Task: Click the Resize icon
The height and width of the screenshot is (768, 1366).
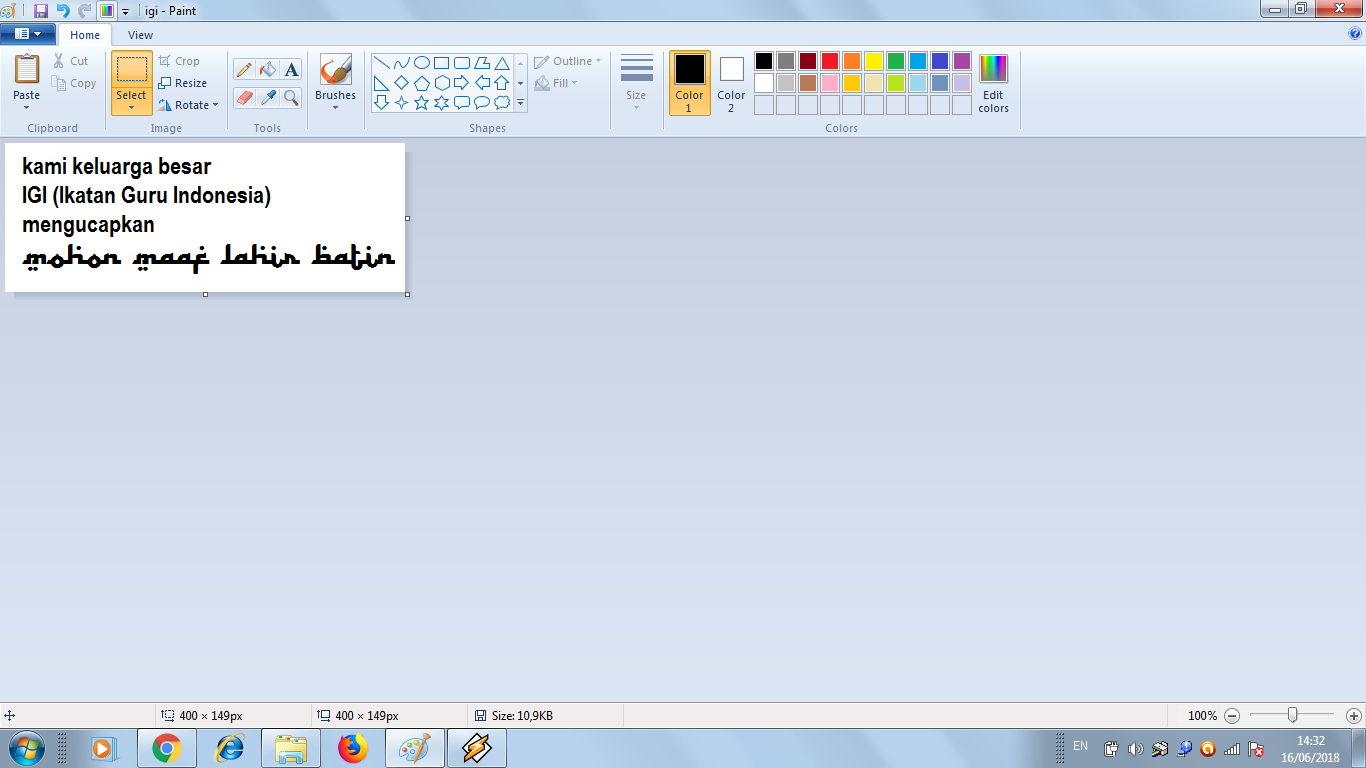Action: [165, 83]
